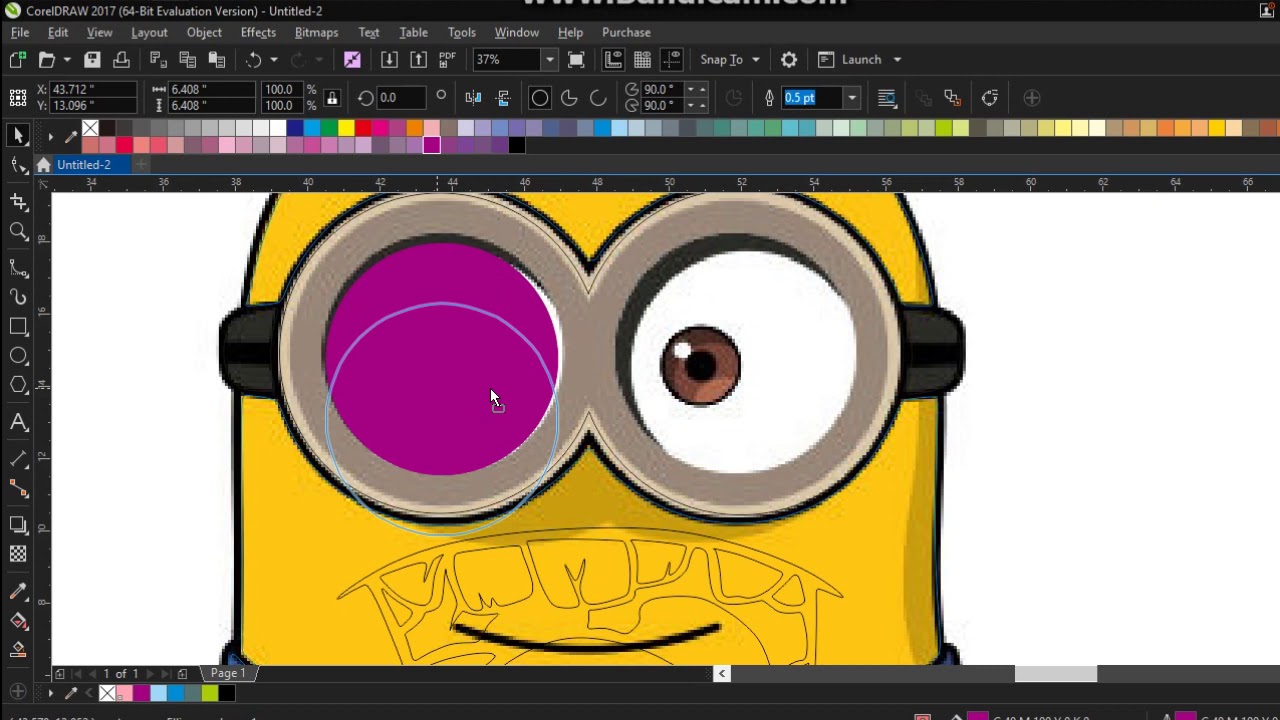Expand the Open button's arrow
The image size is (1280, 720).
pos(67,60)
